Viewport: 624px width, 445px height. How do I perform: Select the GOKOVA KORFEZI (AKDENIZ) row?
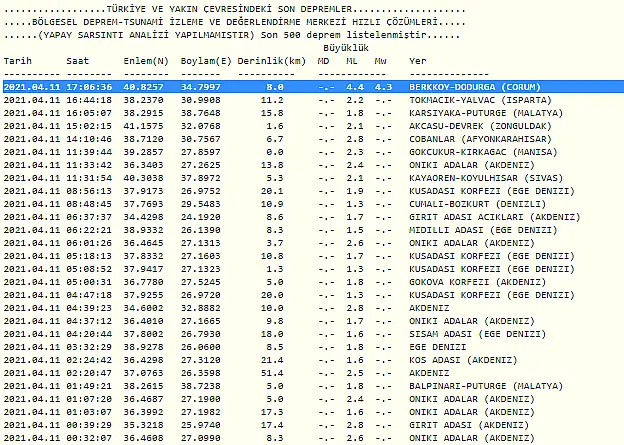pyautogui.click(x=468, y=283)
